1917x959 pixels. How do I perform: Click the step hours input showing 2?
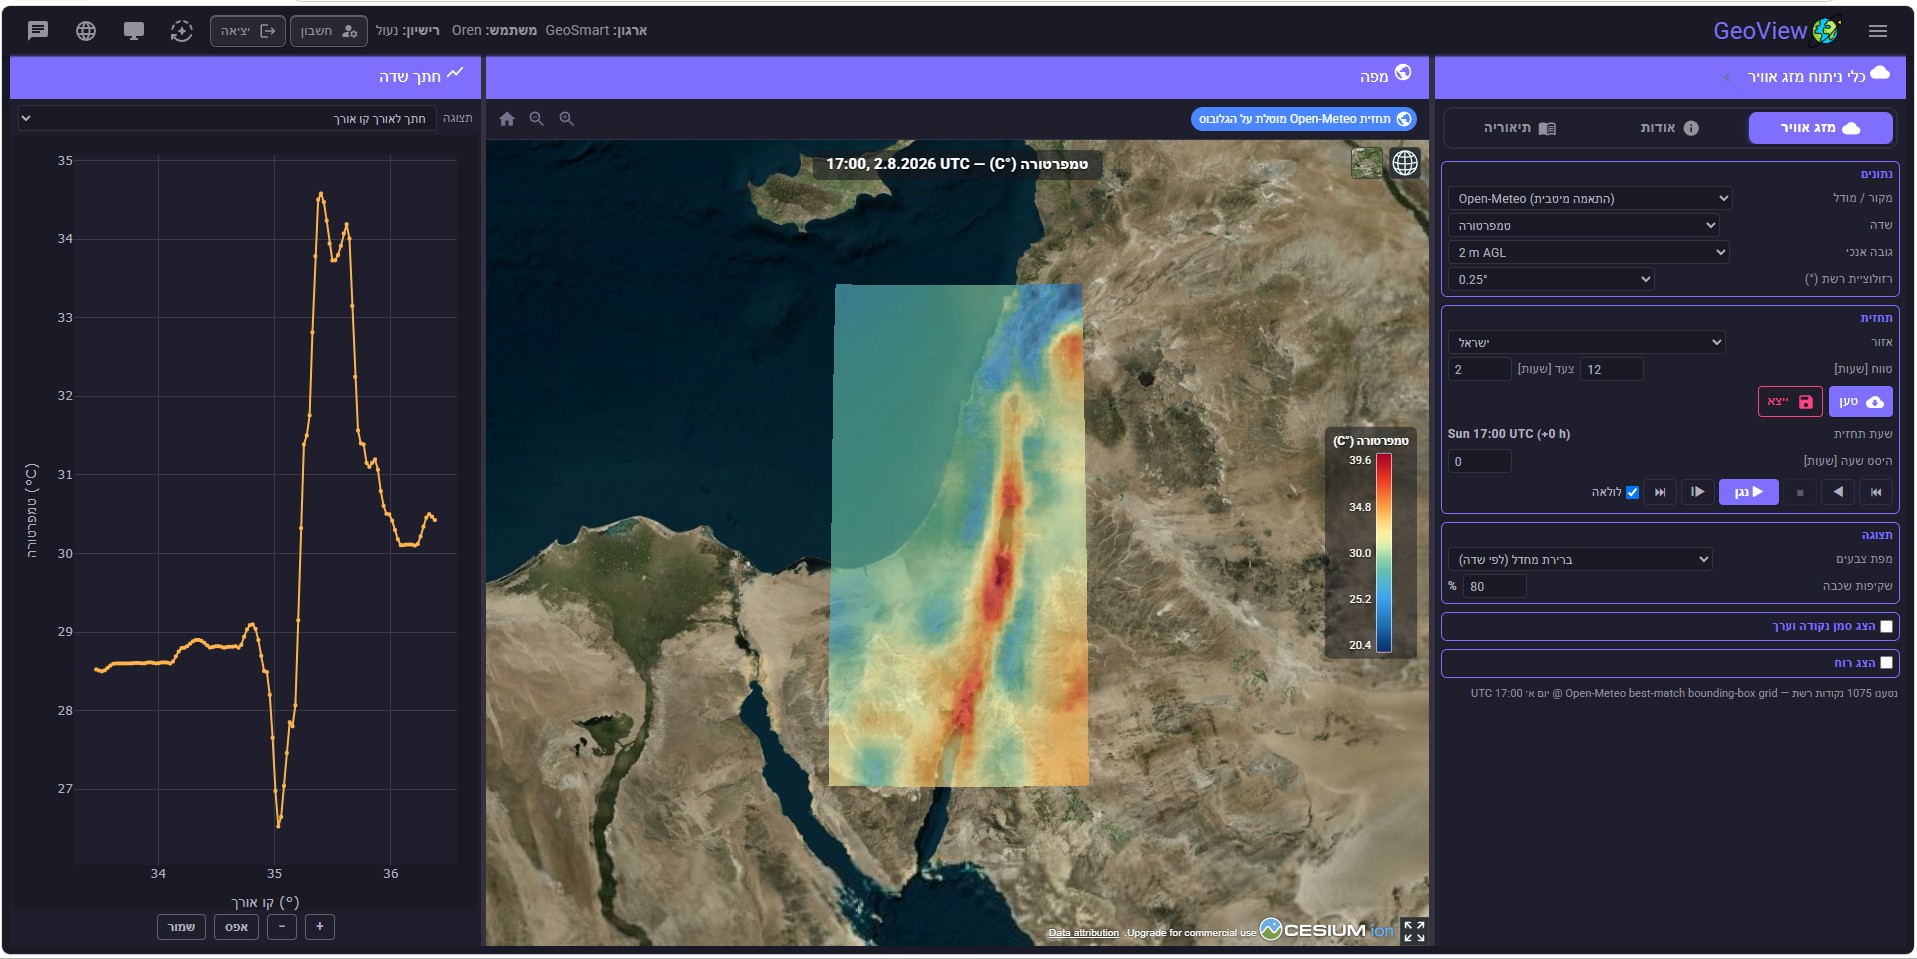click(1479, 369)
